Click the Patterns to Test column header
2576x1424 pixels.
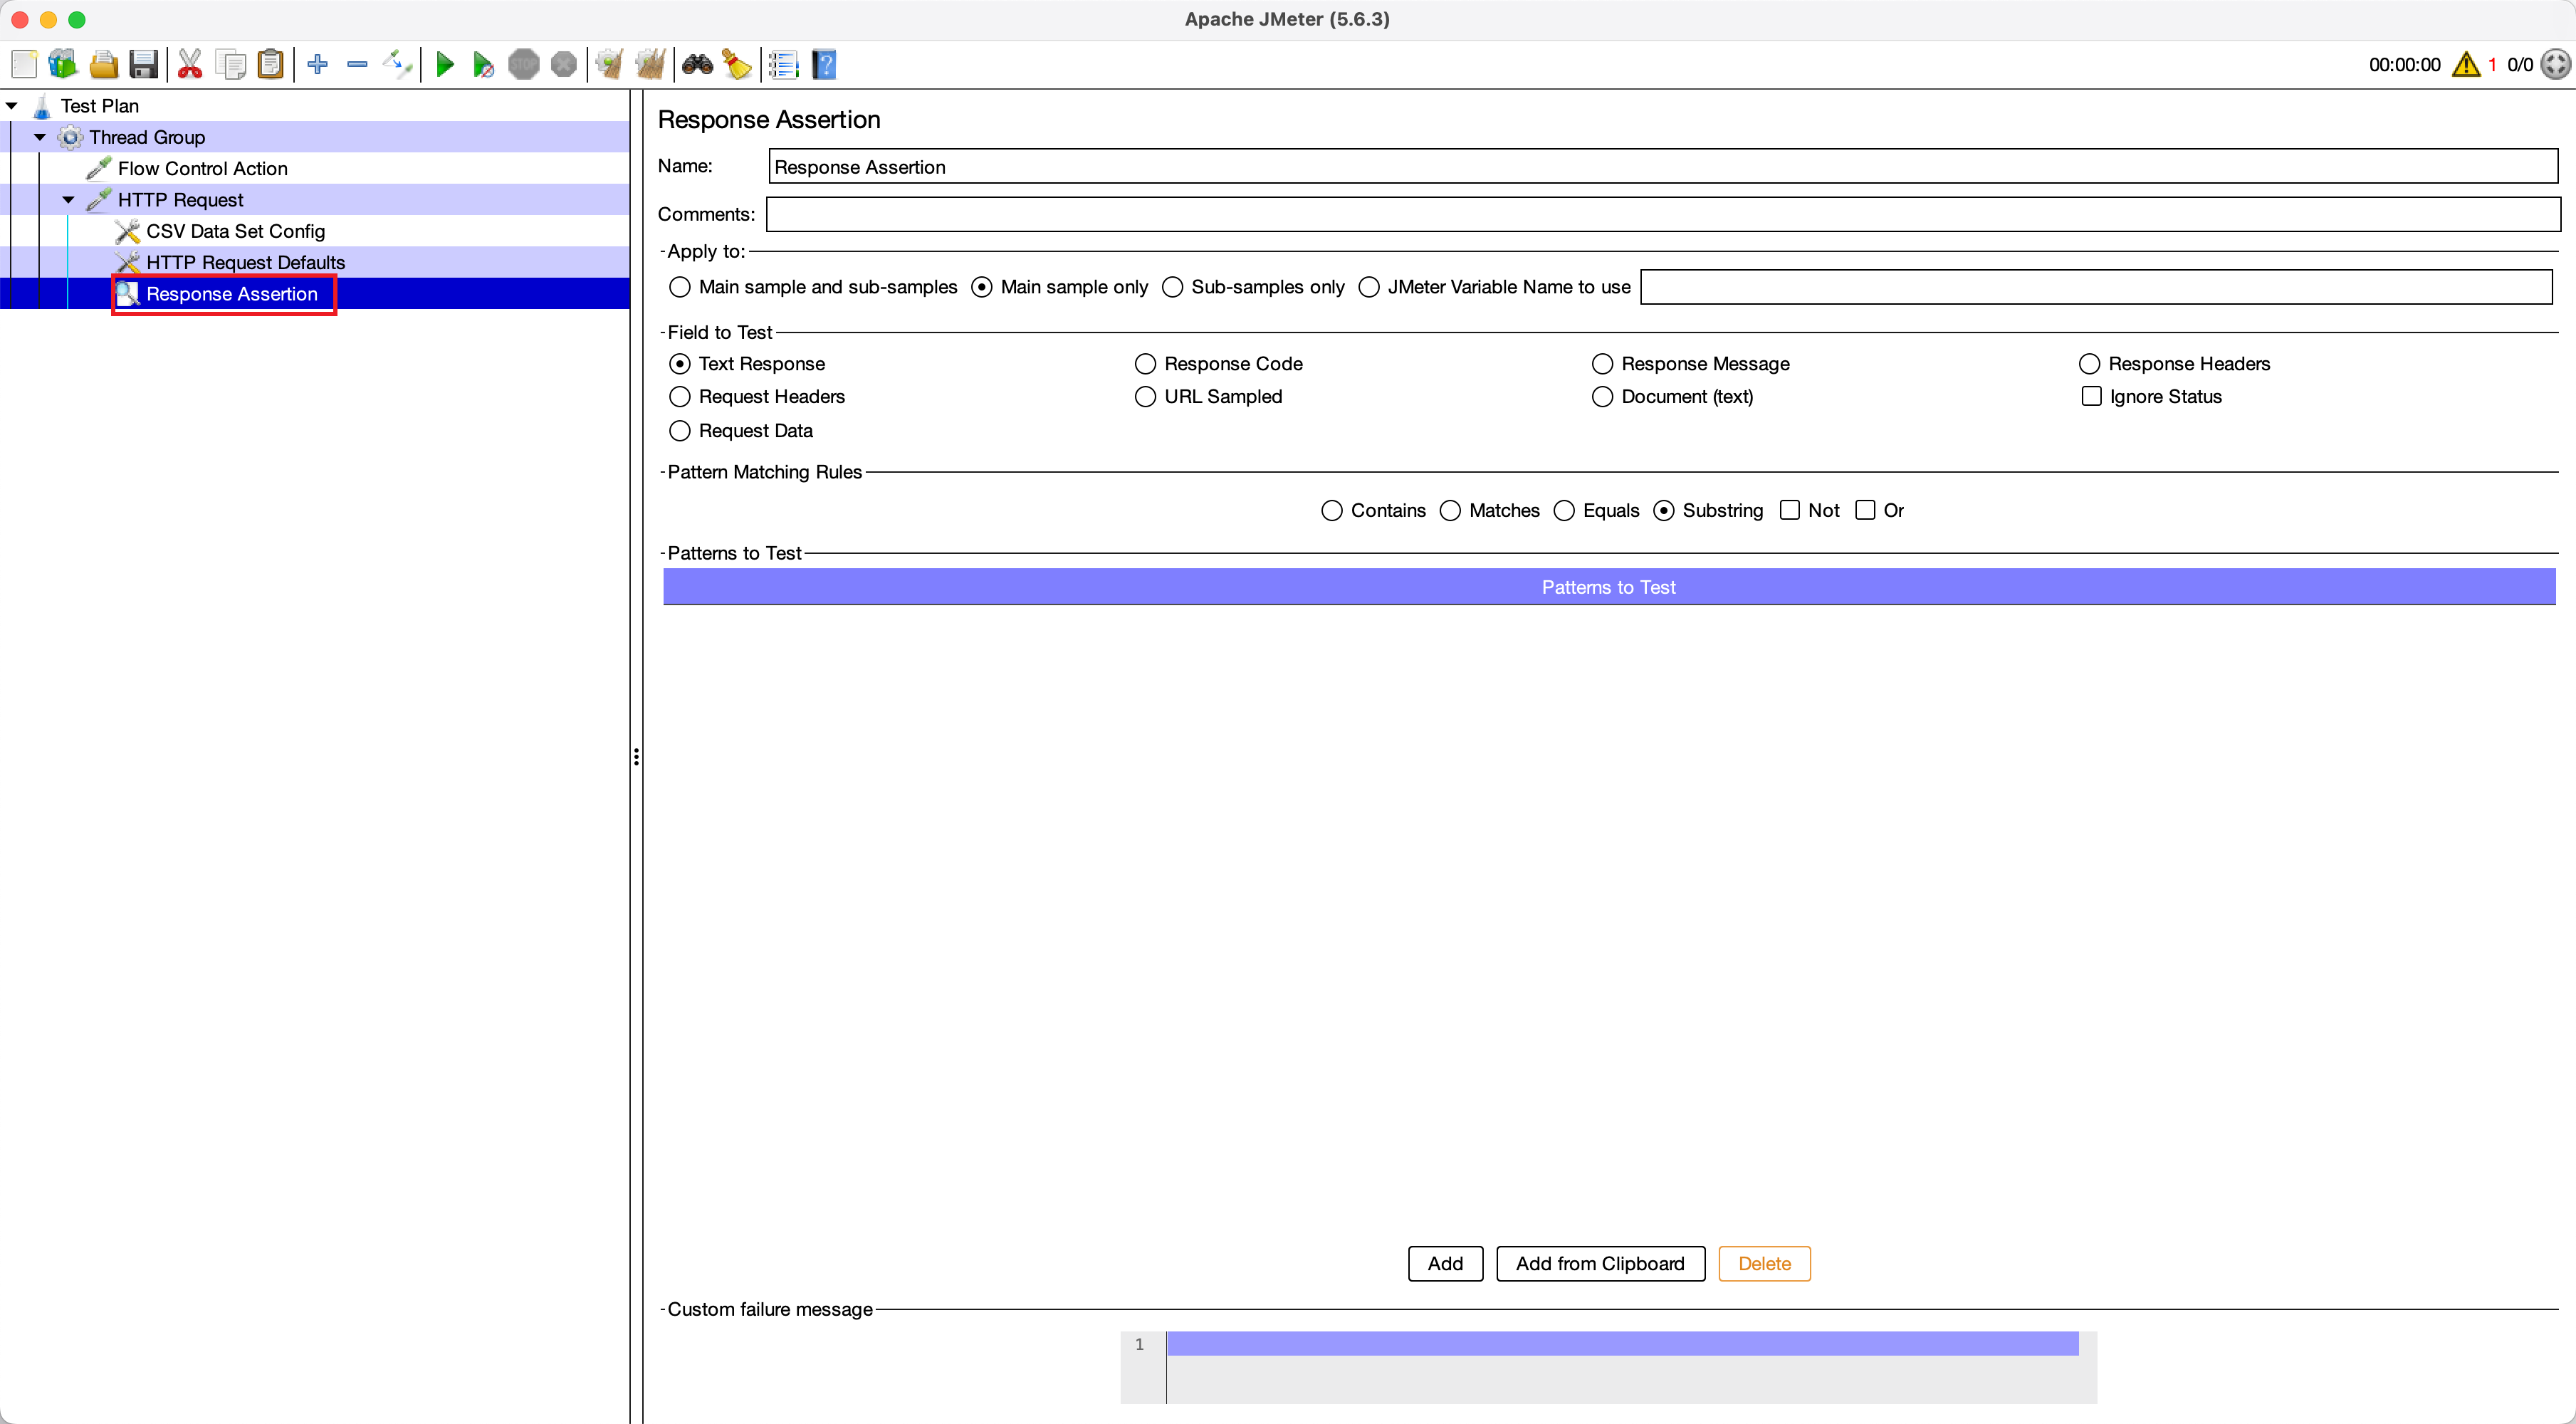point(1609,588)
